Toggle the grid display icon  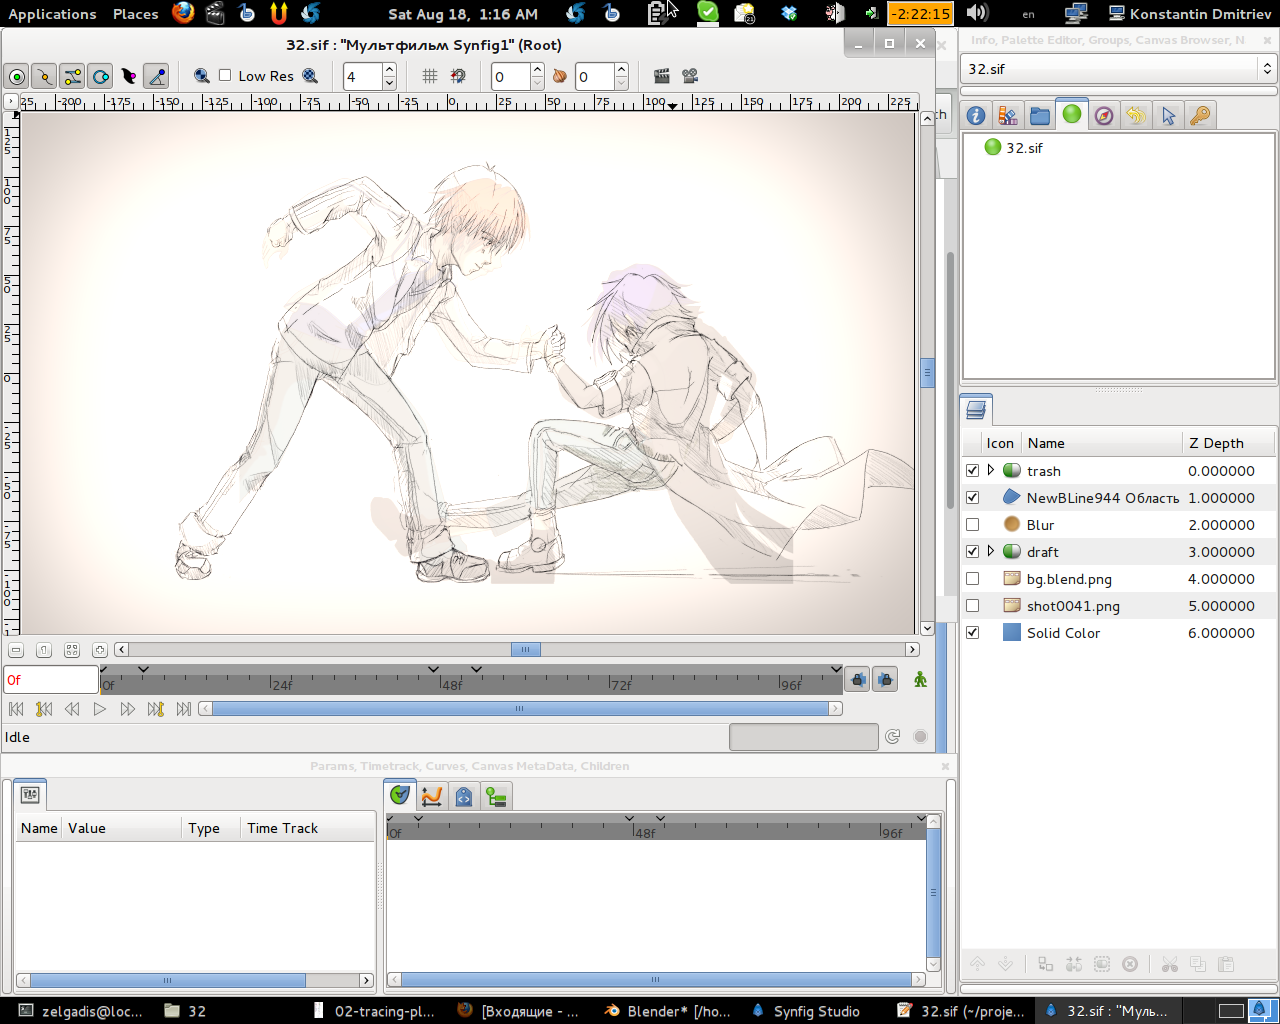[x=430, y=76]
